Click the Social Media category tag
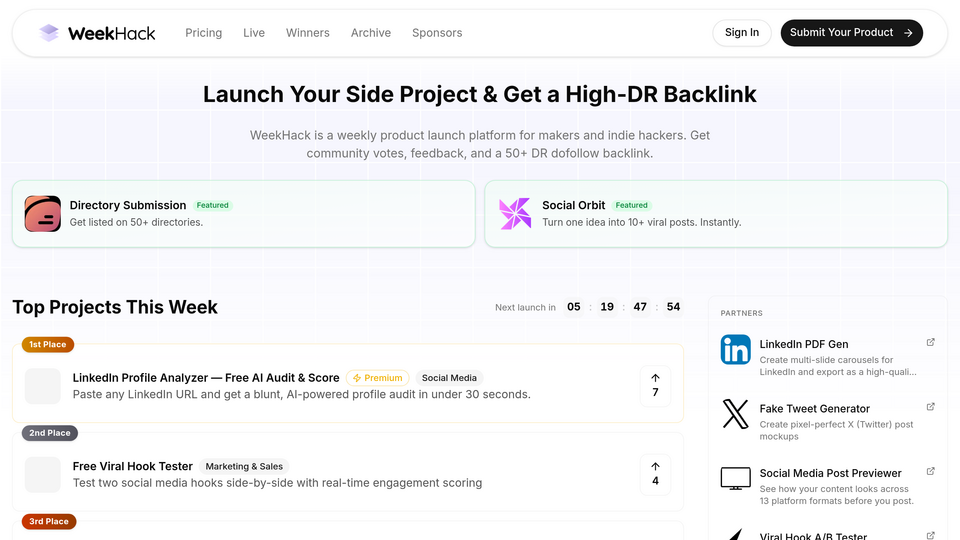960x540 pixels. click(x=449, y=378)
